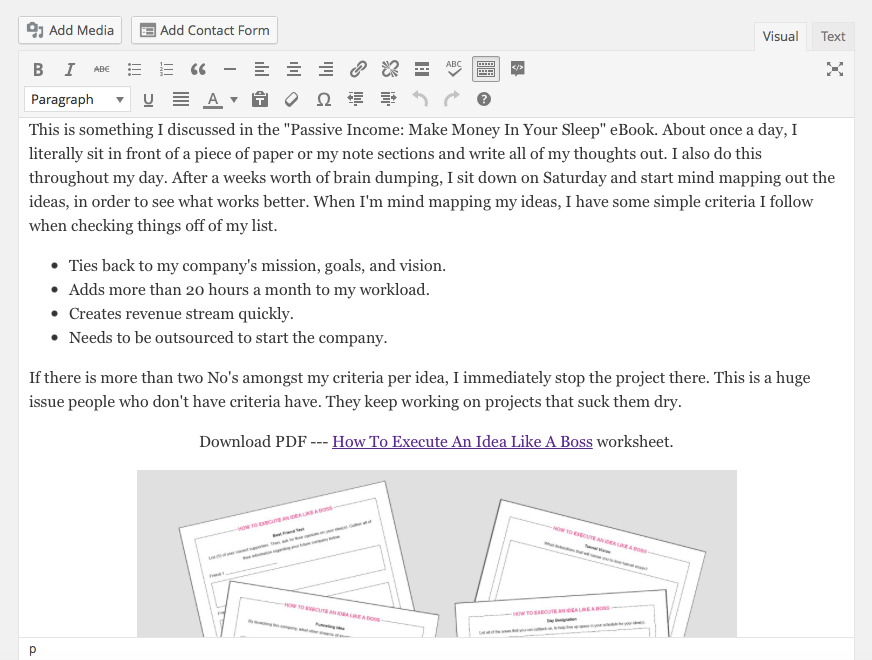Open the Paragraph format dropdown
The image size is (872, 660).
click(77, 100)
